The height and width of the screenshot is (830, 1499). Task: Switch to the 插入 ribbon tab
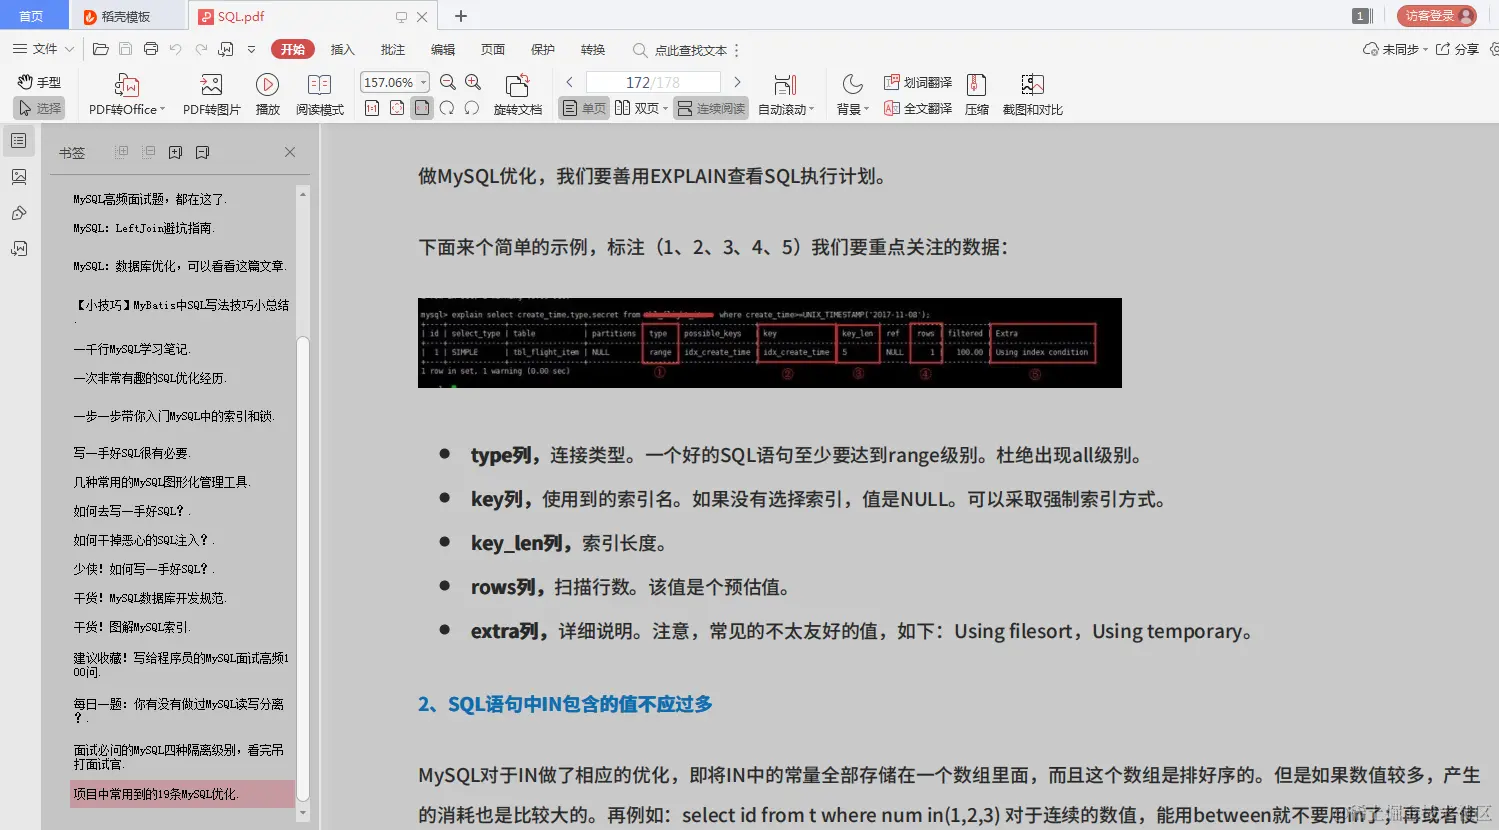[343, 49]
